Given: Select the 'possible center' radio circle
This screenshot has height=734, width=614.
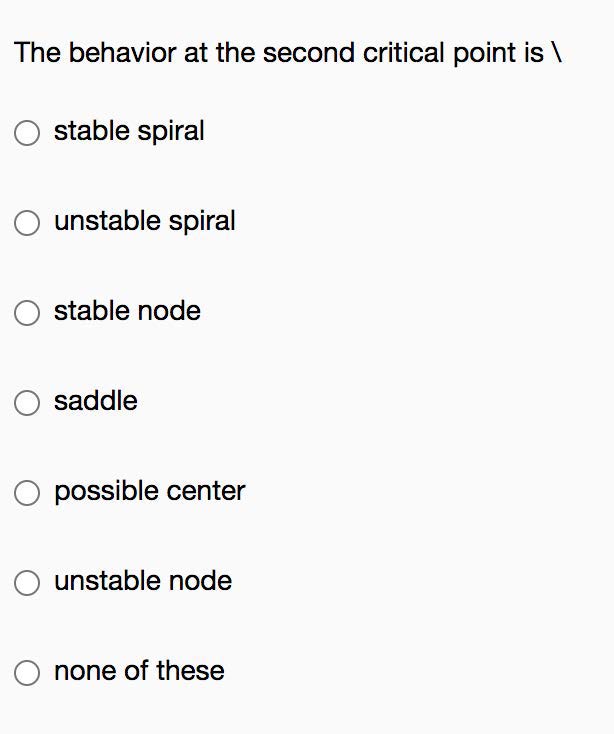Looking at the screenshot, I should coord(28,492).
